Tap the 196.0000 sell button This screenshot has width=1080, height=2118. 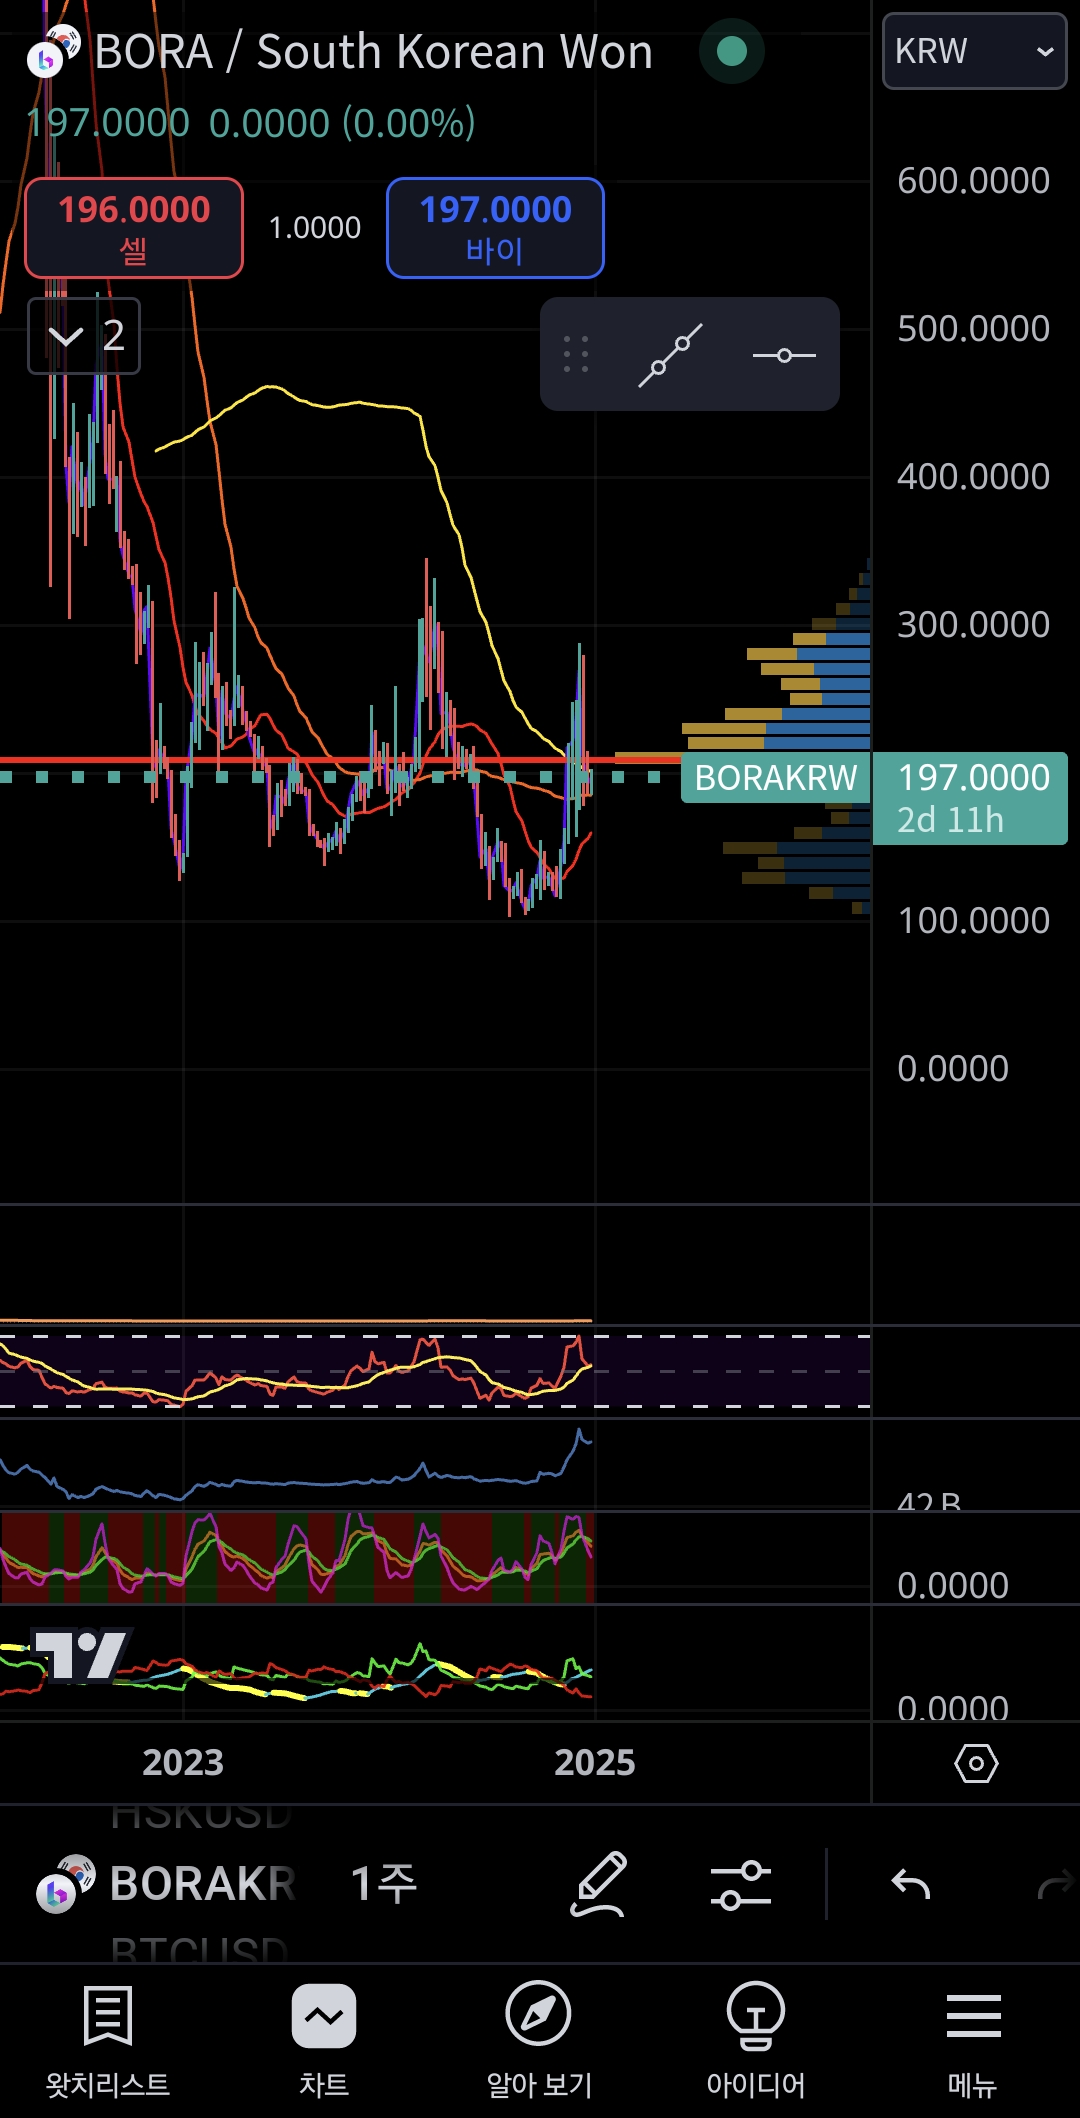pyautogui.click(x=134, y=228)
